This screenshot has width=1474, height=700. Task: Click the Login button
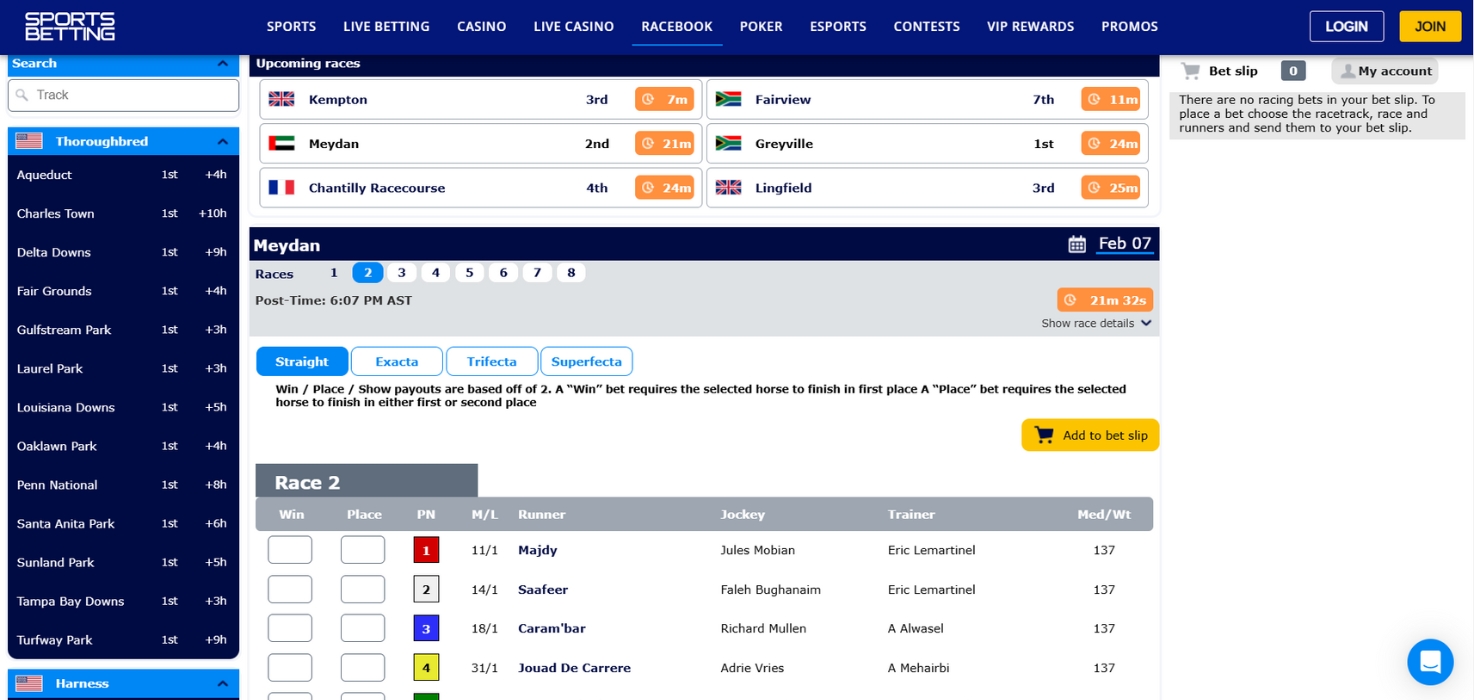coord(1347,26)
